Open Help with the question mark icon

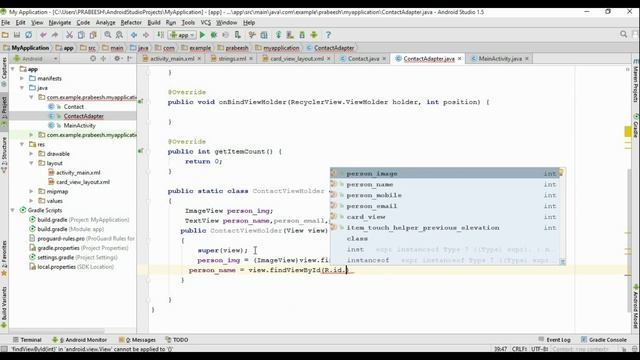tap(328, 35)
